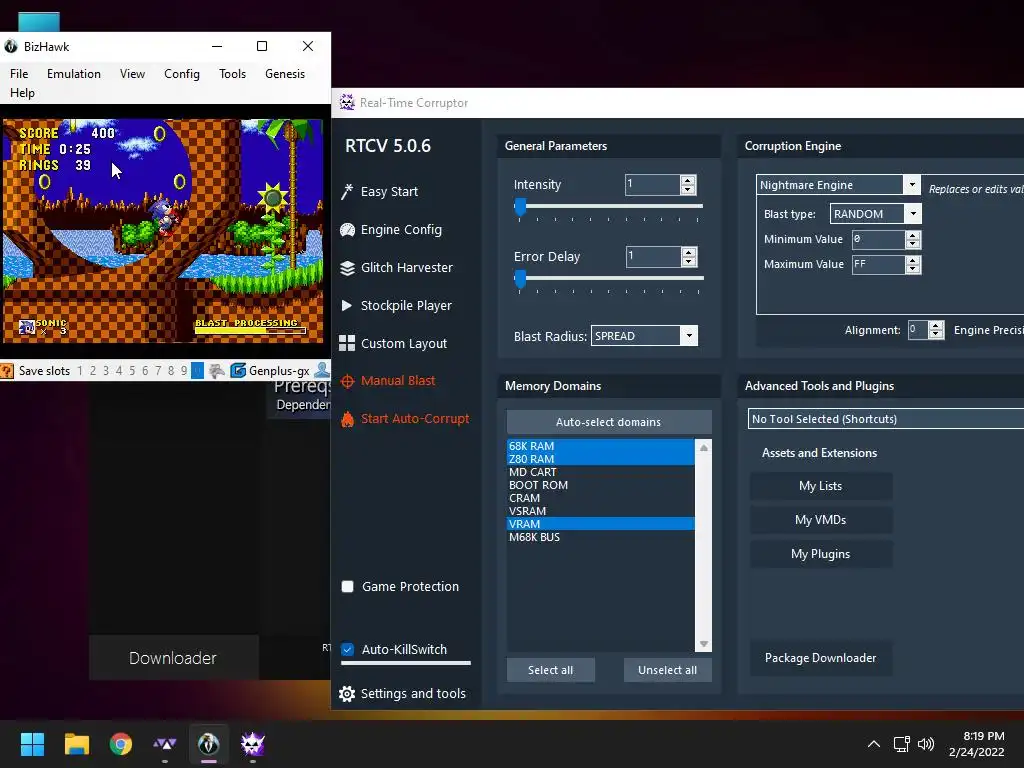Click the Package Downloader button
The image size is (1024, 768).
820,658
